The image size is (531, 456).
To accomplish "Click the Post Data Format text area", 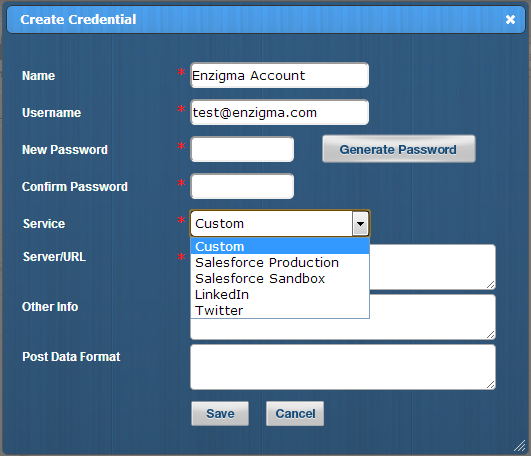I will [343, 367].
